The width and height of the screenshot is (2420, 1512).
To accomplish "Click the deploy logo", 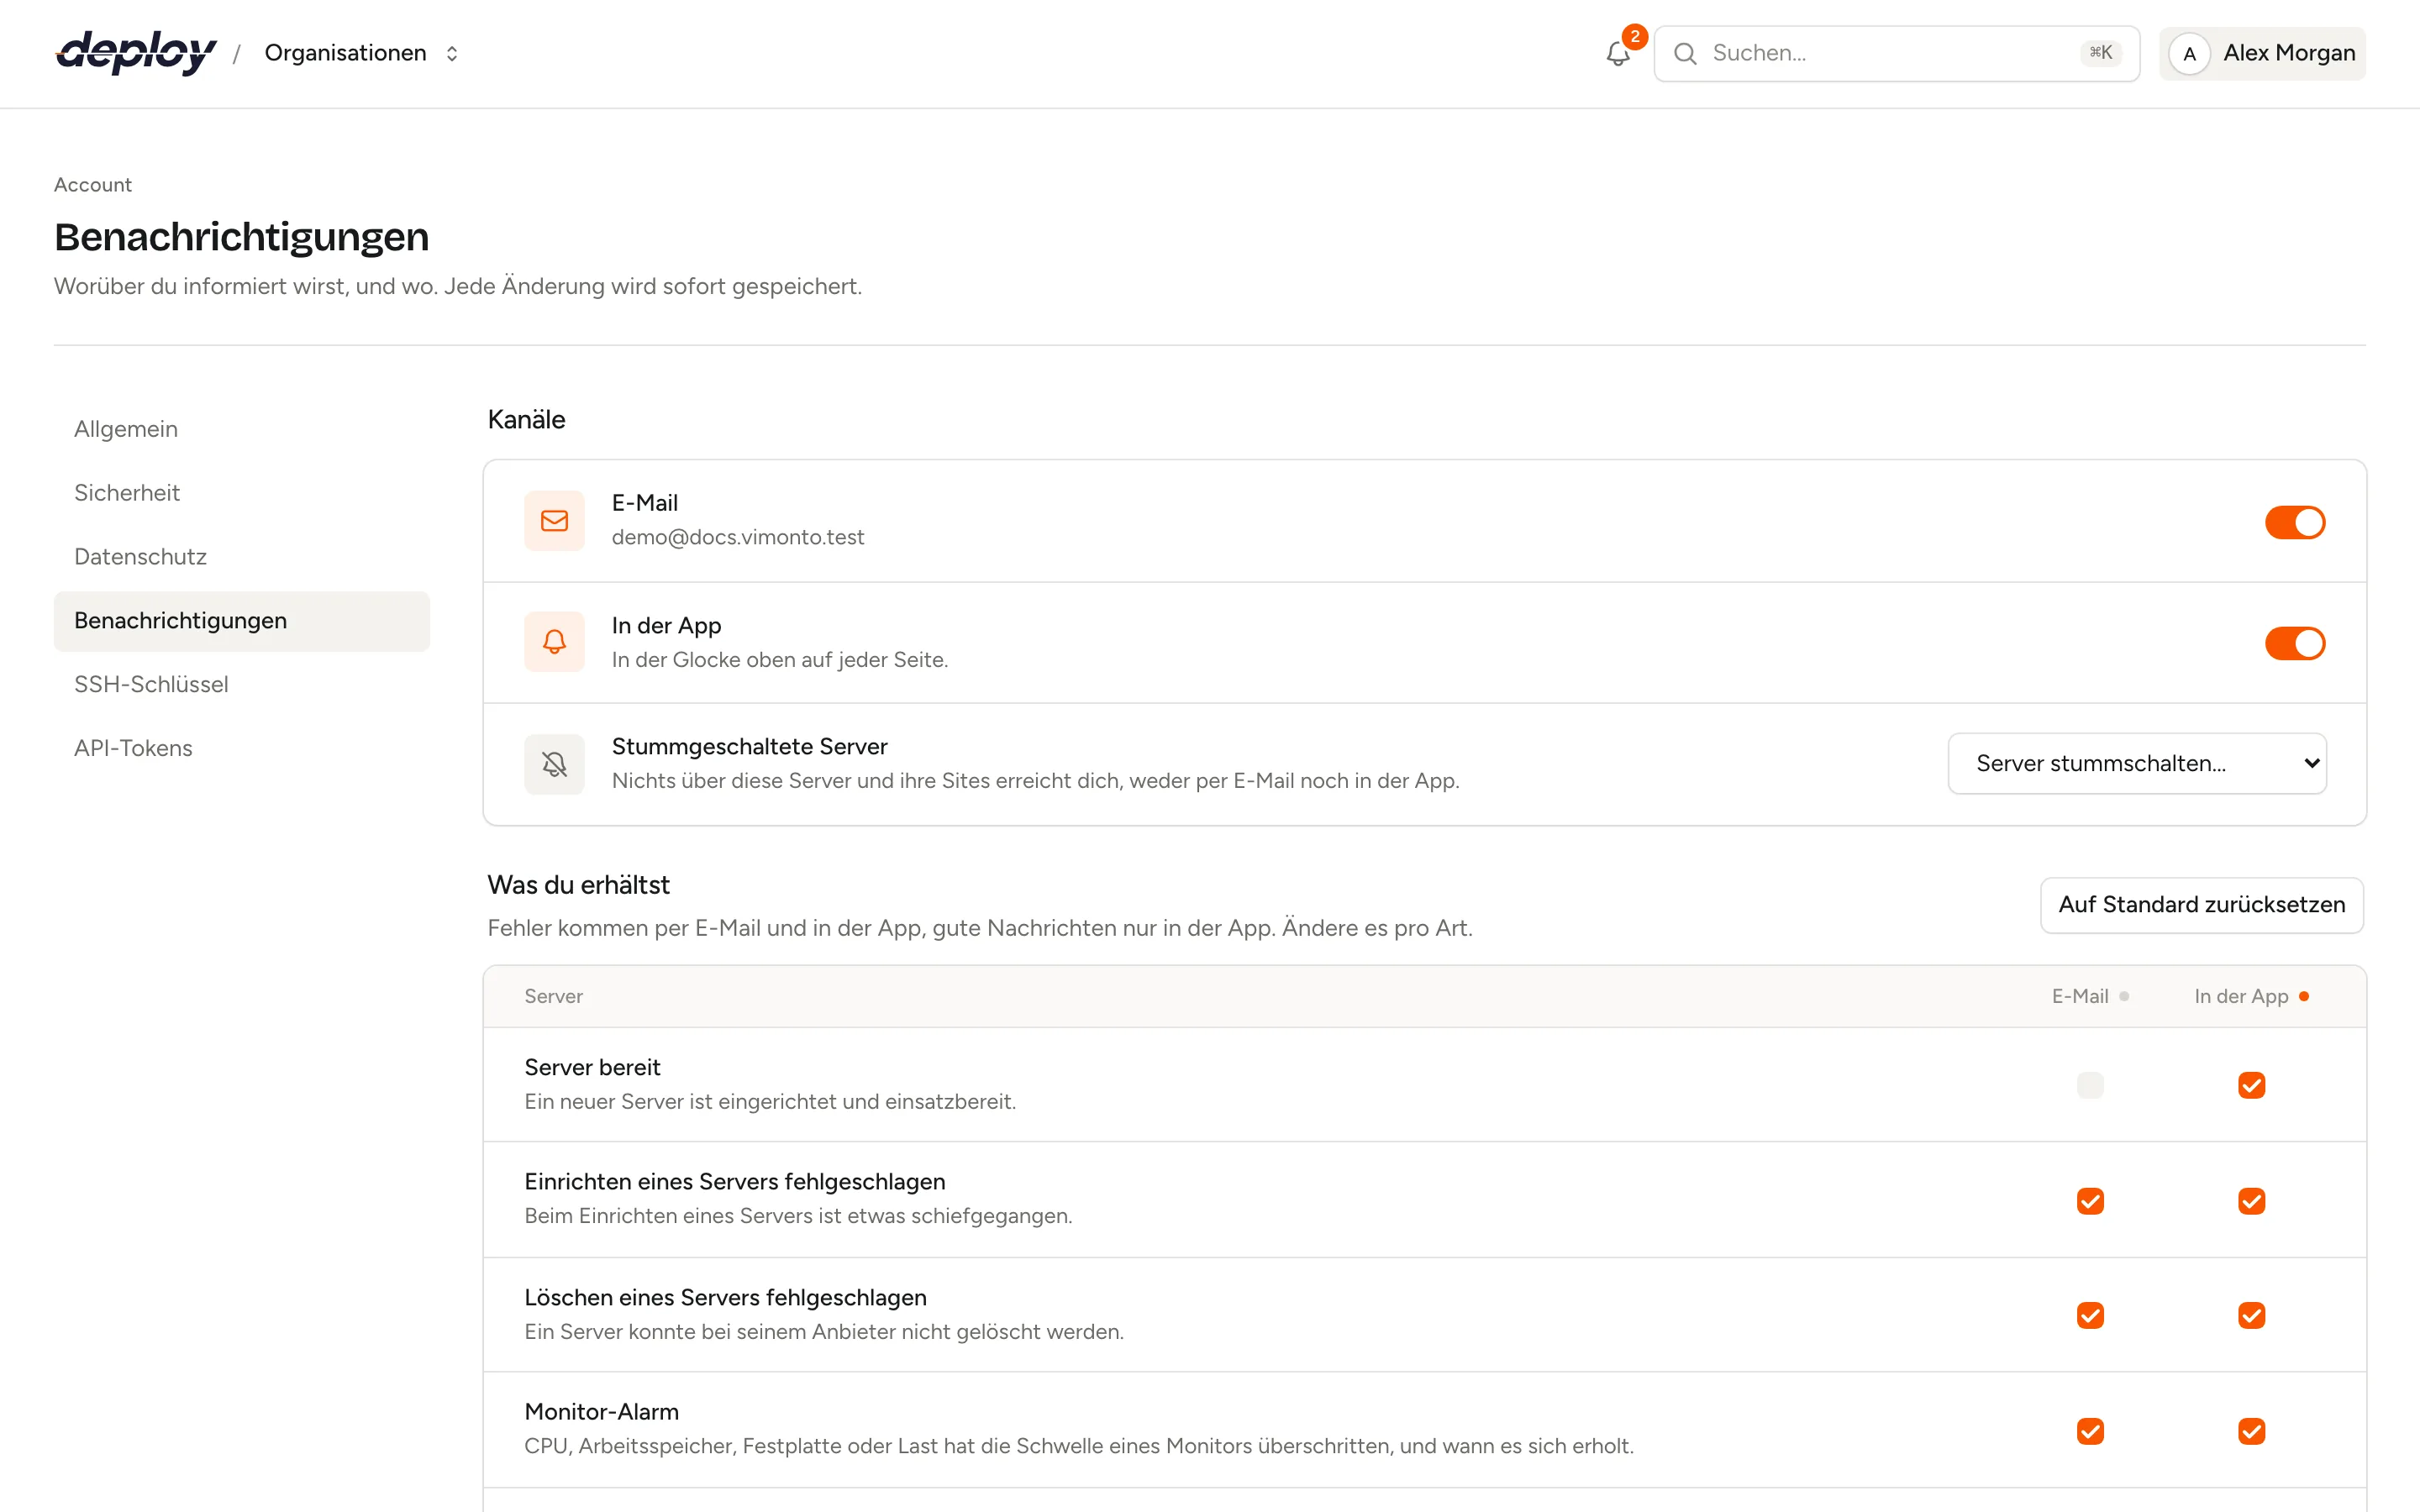I will click(x=136, y=52).
